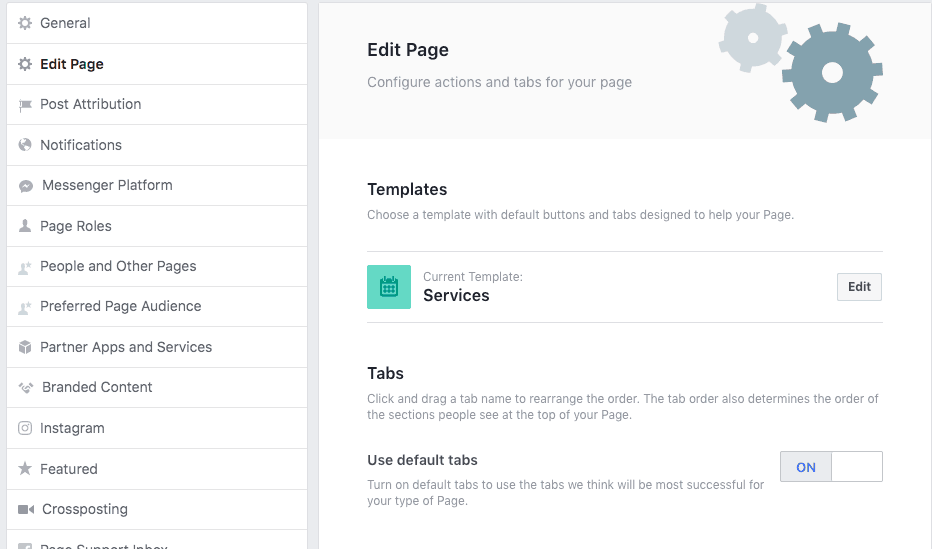This screenshot has width=932, height=549.
Task: Click the Services template name
Action: 456,295
